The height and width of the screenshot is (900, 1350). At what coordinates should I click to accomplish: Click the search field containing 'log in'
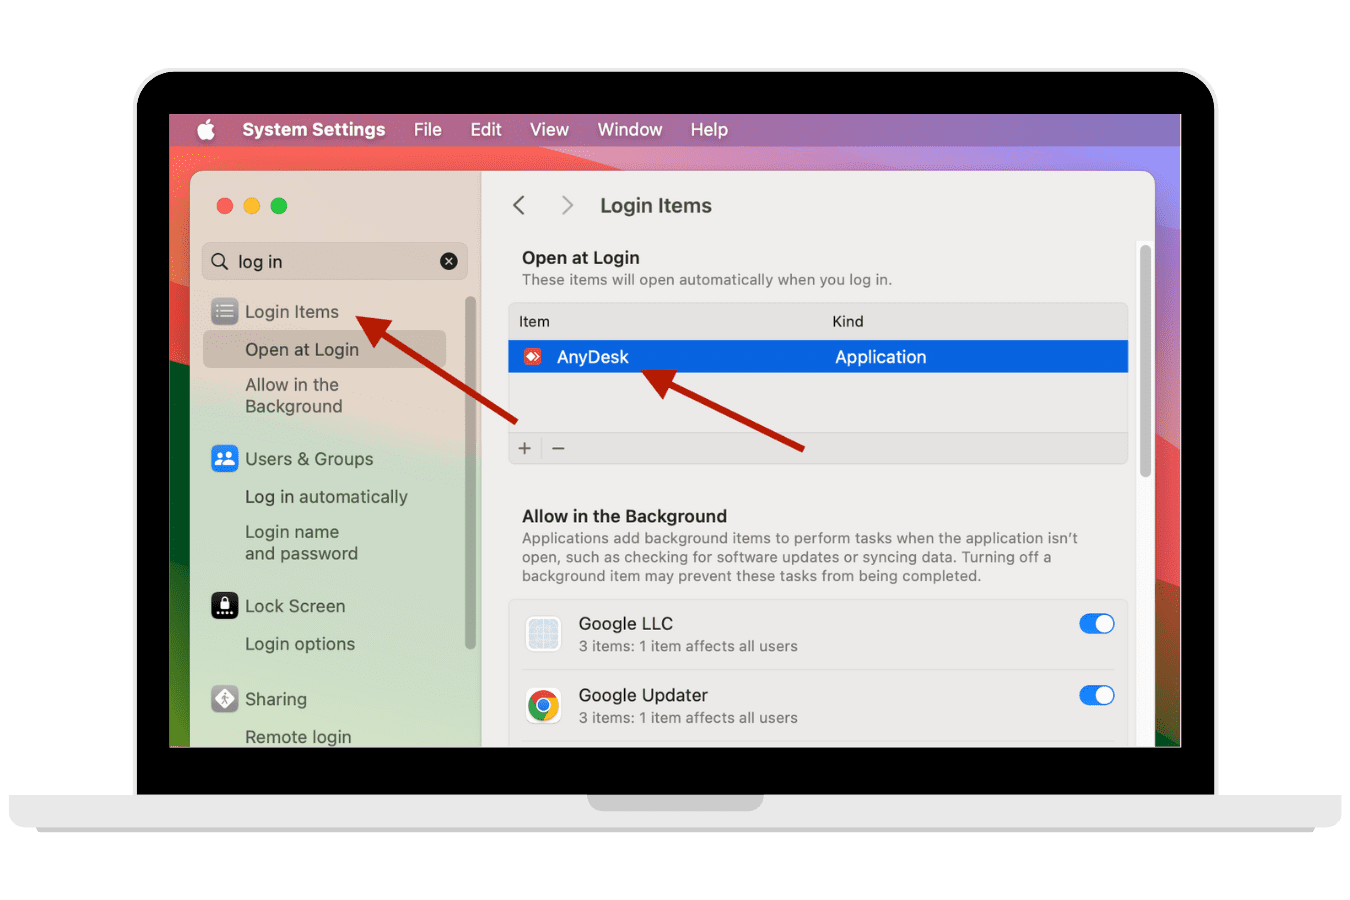pos(334,261)
